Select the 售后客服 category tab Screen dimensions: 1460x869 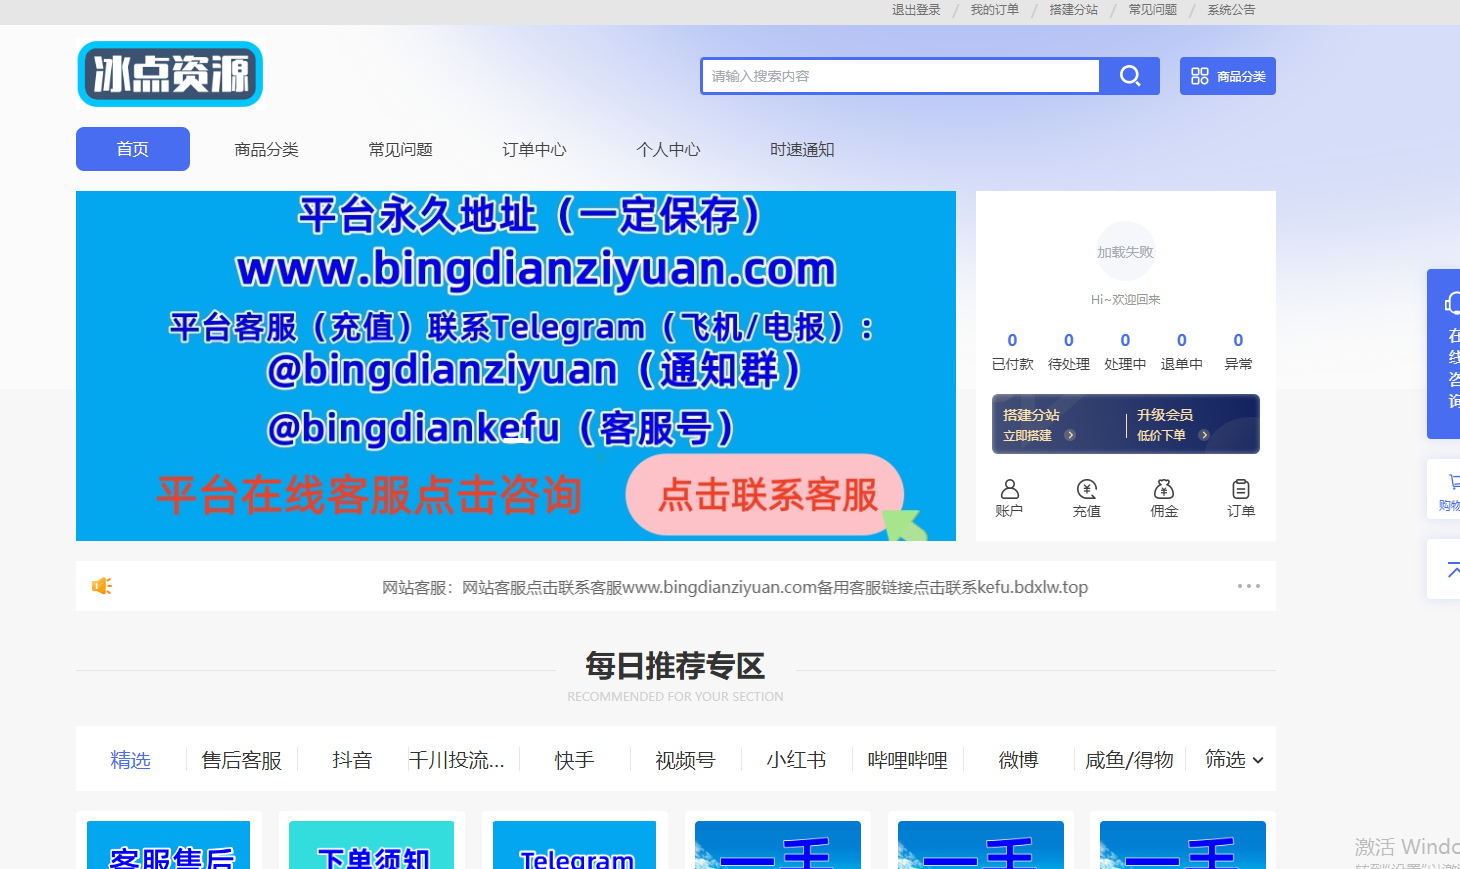coord(242,760)
